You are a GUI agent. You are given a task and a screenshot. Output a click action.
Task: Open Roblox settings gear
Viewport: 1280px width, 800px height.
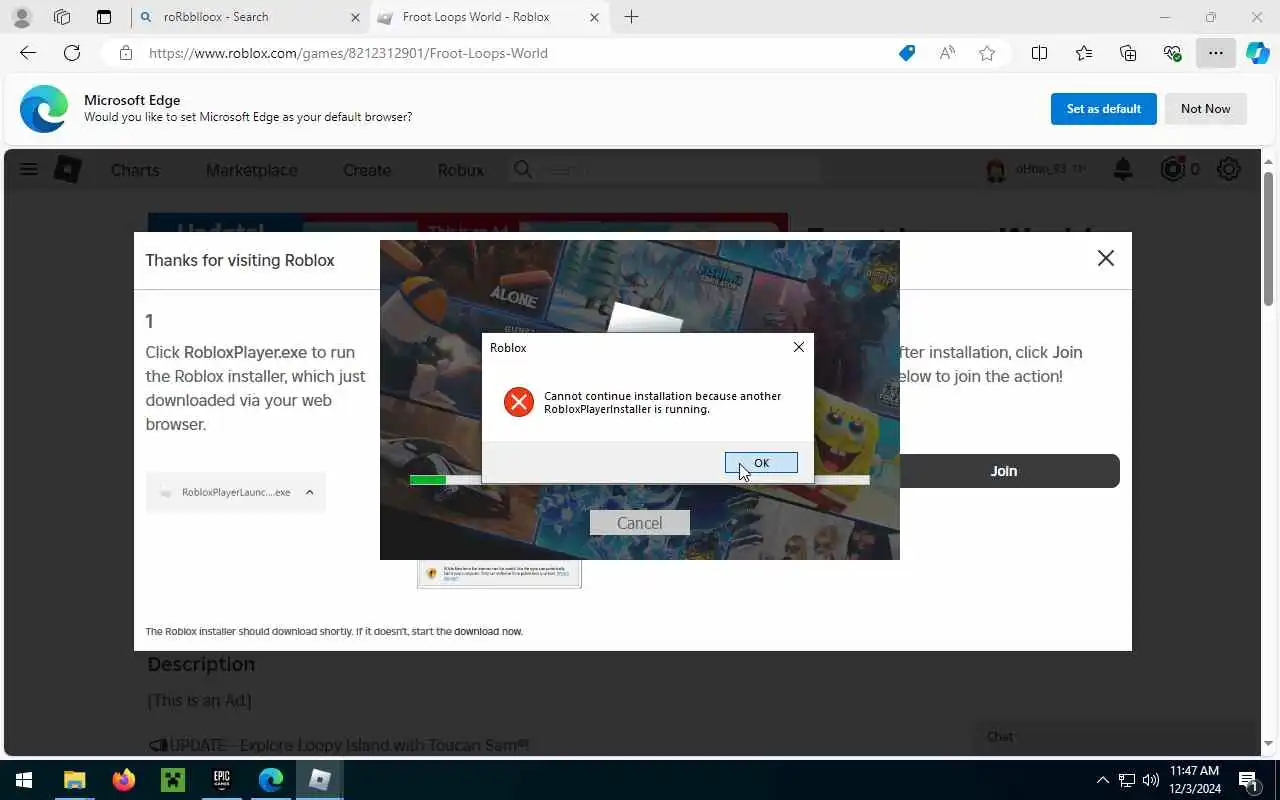coord(1229,169)
